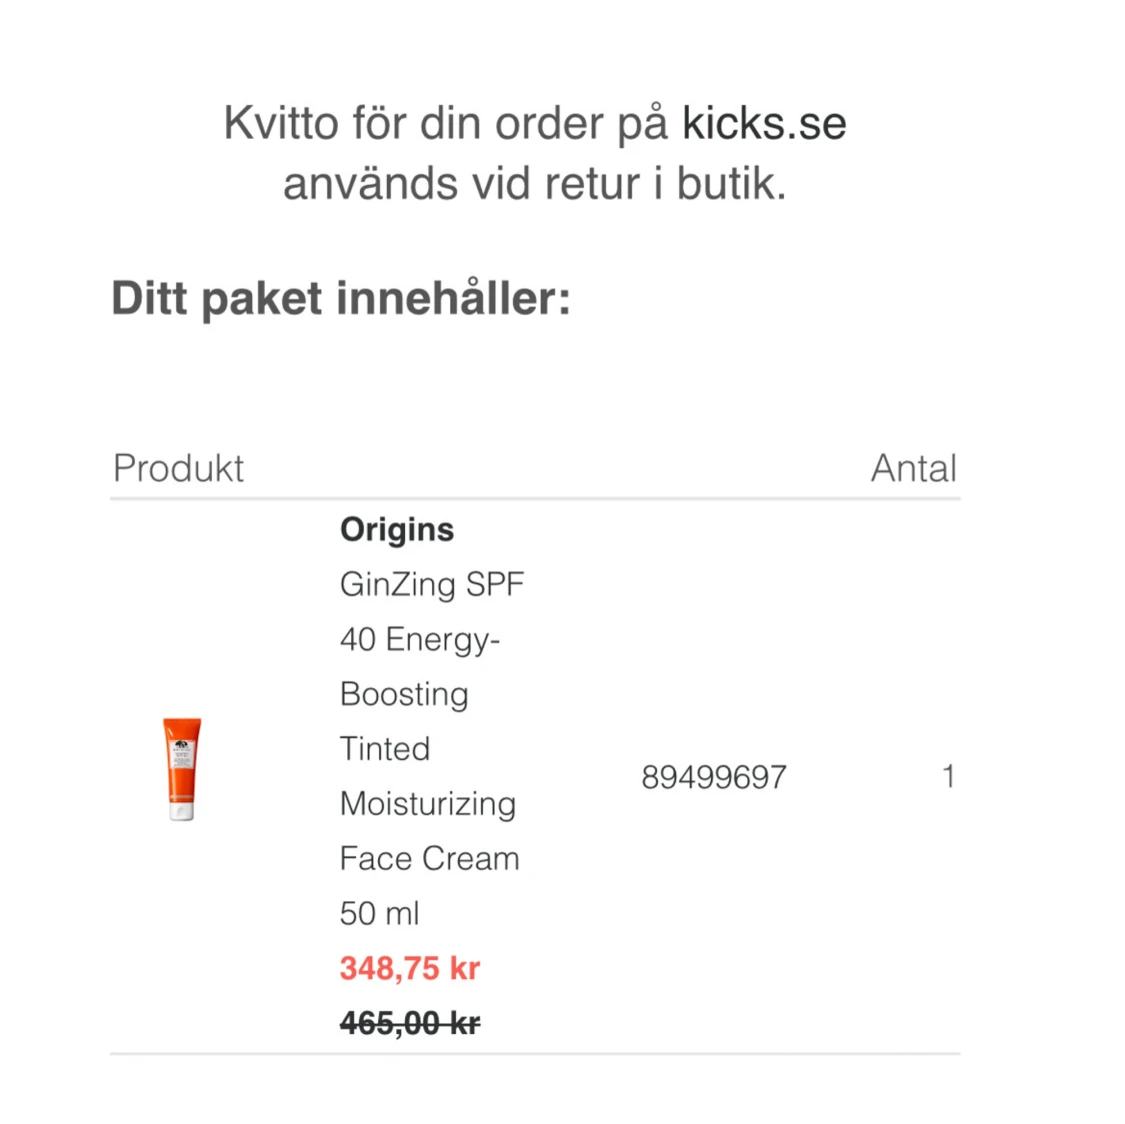The height and width of the screenshot is (1124, 1125).
Task: Click the crossed-out price 465,00 kr
Action: [410, 1023]
